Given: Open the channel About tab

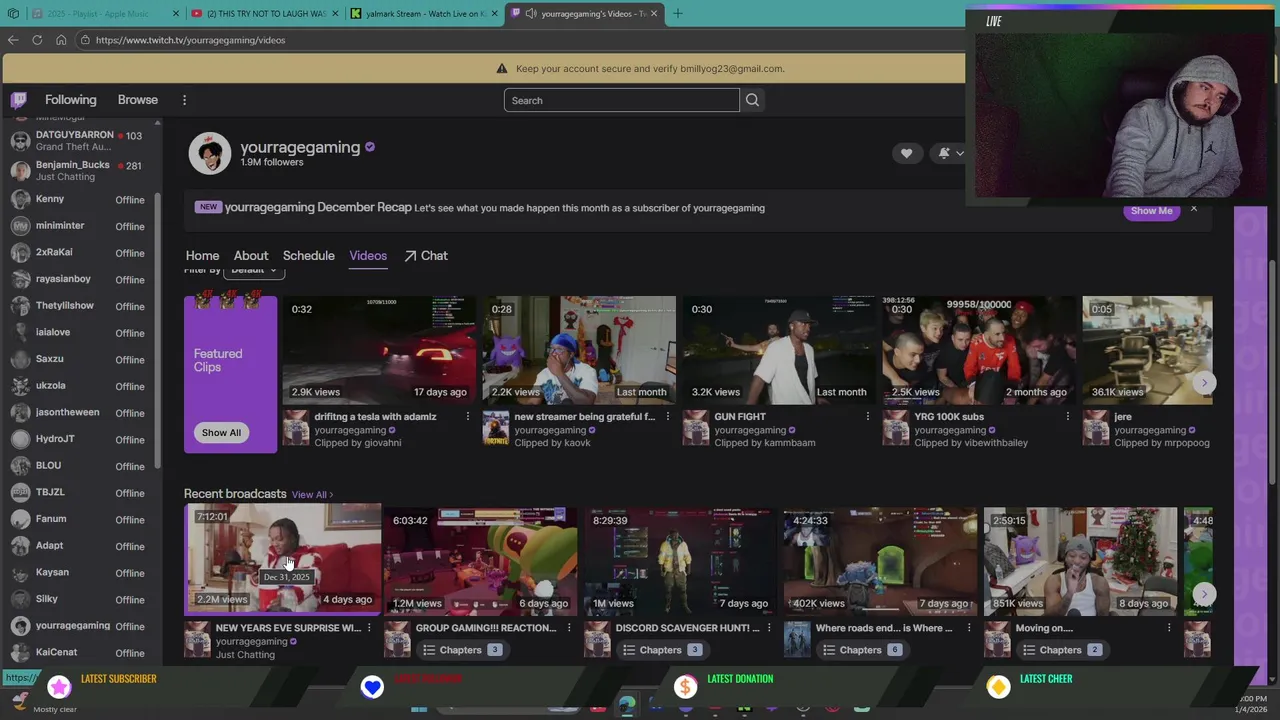Looking at the screenshot, I should (x=251, y=256).
